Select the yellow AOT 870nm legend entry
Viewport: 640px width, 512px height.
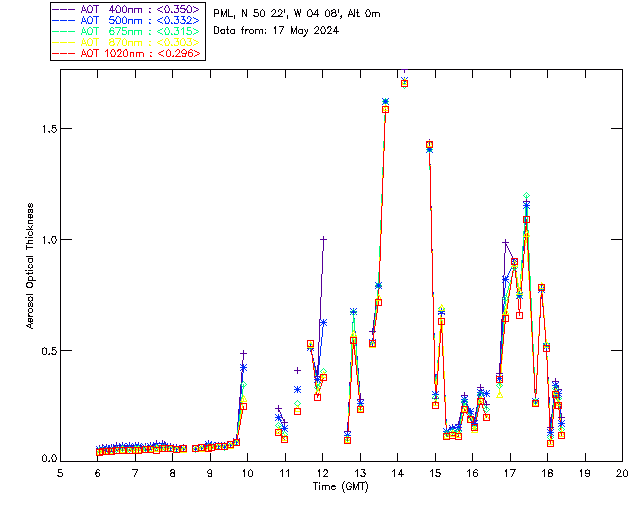pos(140,42)
